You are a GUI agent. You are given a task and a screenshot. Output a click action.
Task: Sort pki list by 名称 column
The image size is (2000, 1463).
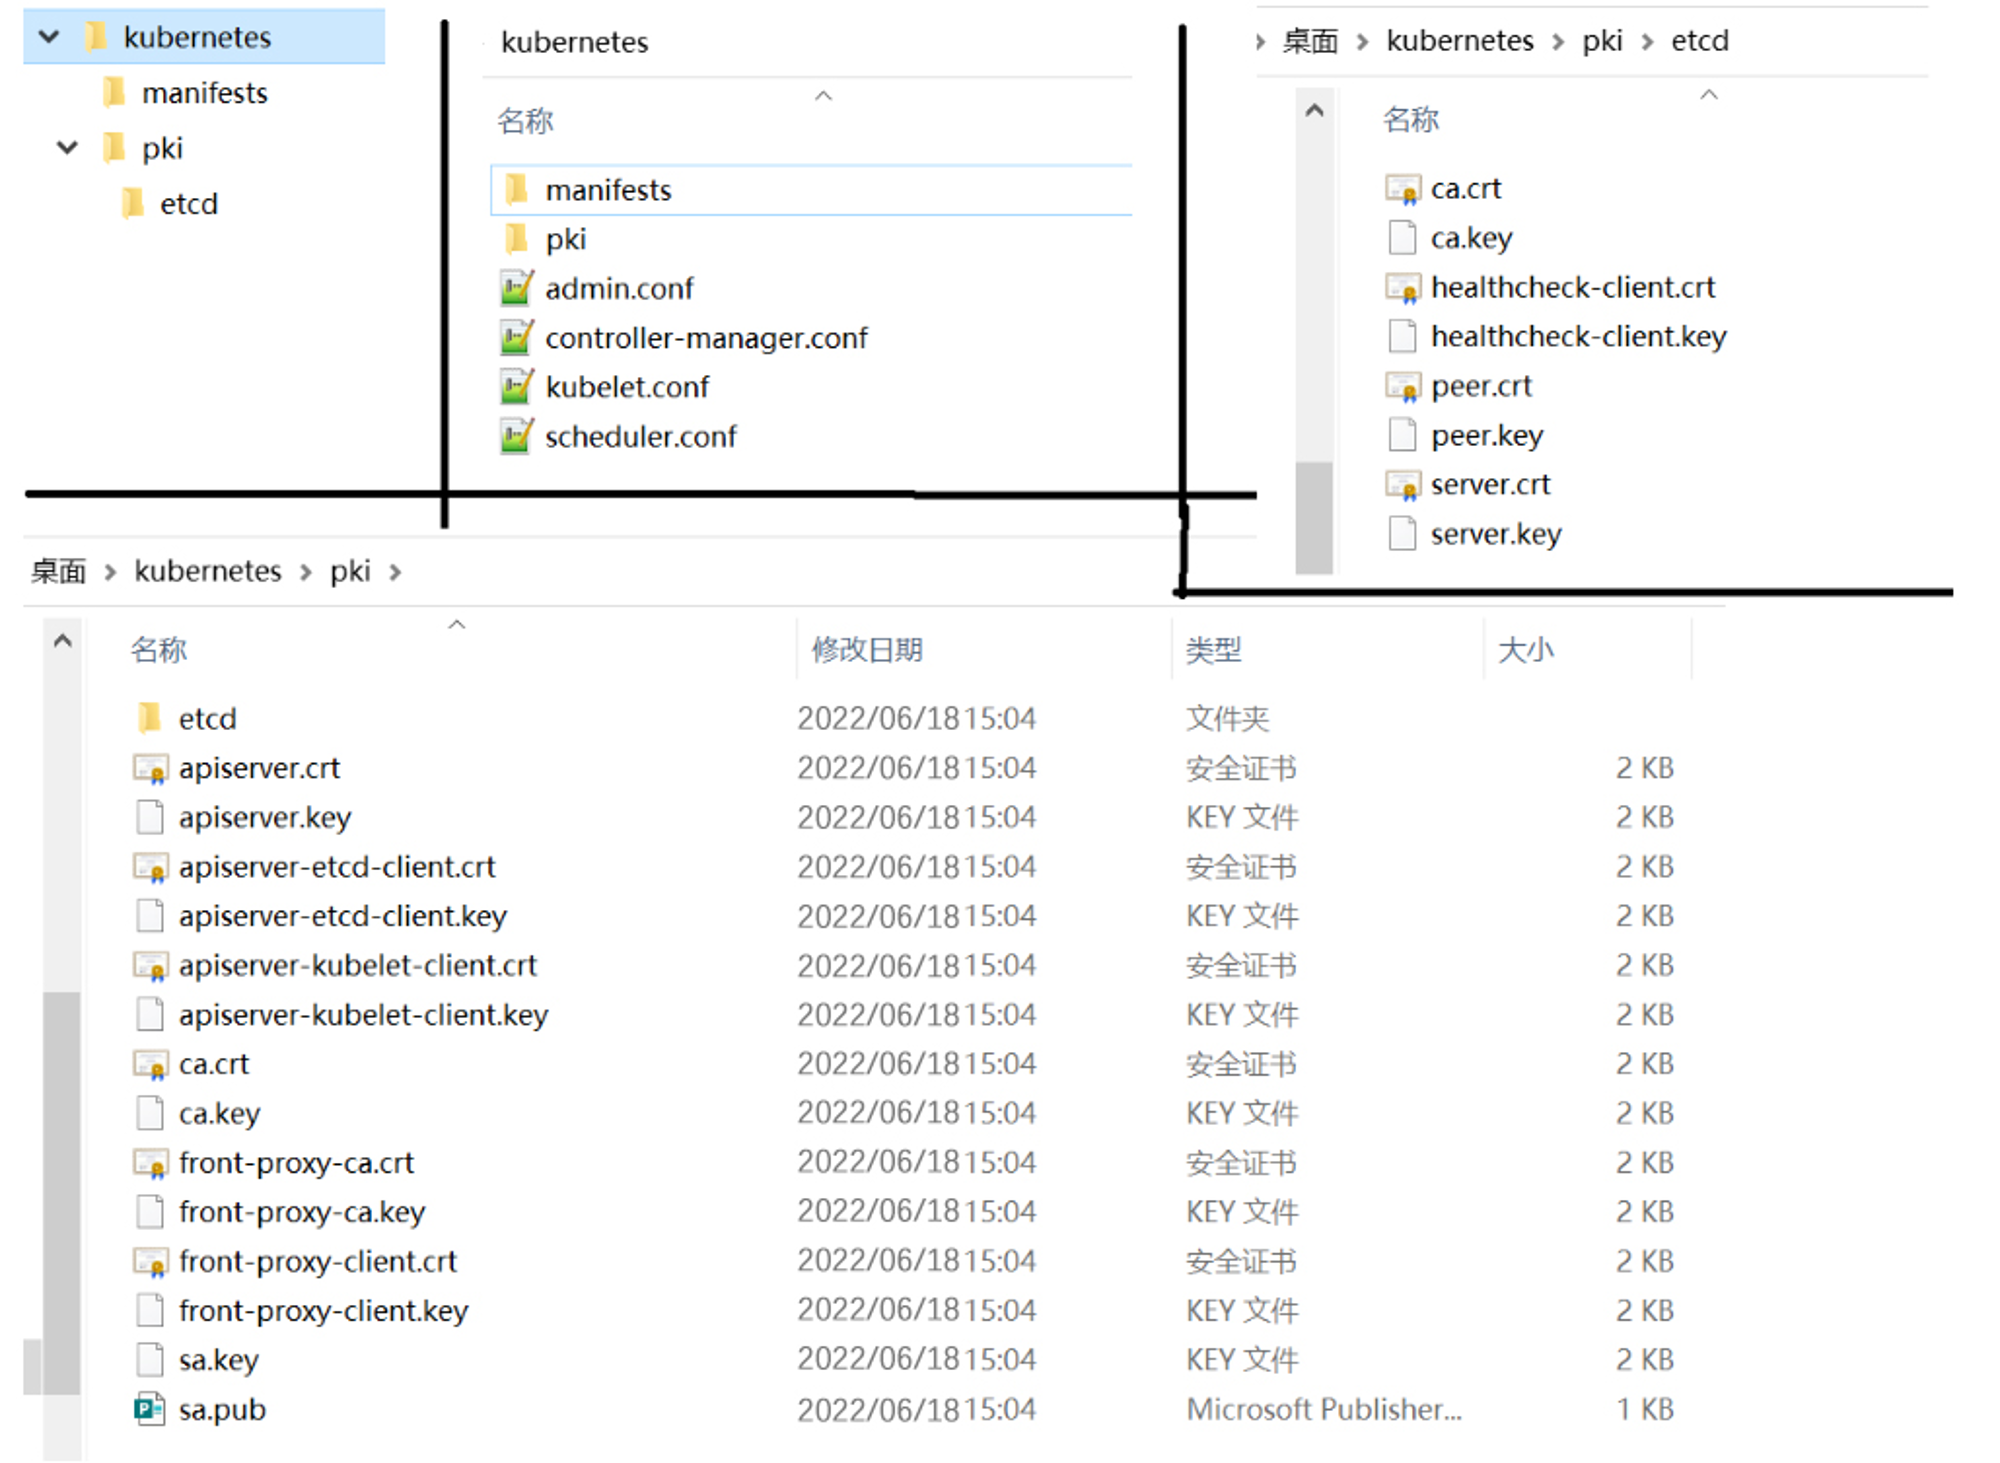pos(158,650)
